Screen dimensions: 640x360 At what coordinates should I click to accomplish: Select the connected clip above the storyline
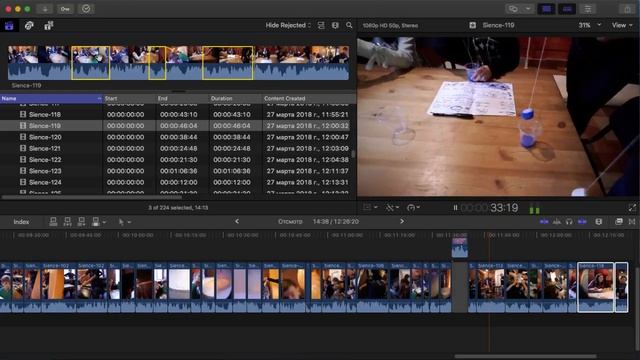[x=460, y=248]
